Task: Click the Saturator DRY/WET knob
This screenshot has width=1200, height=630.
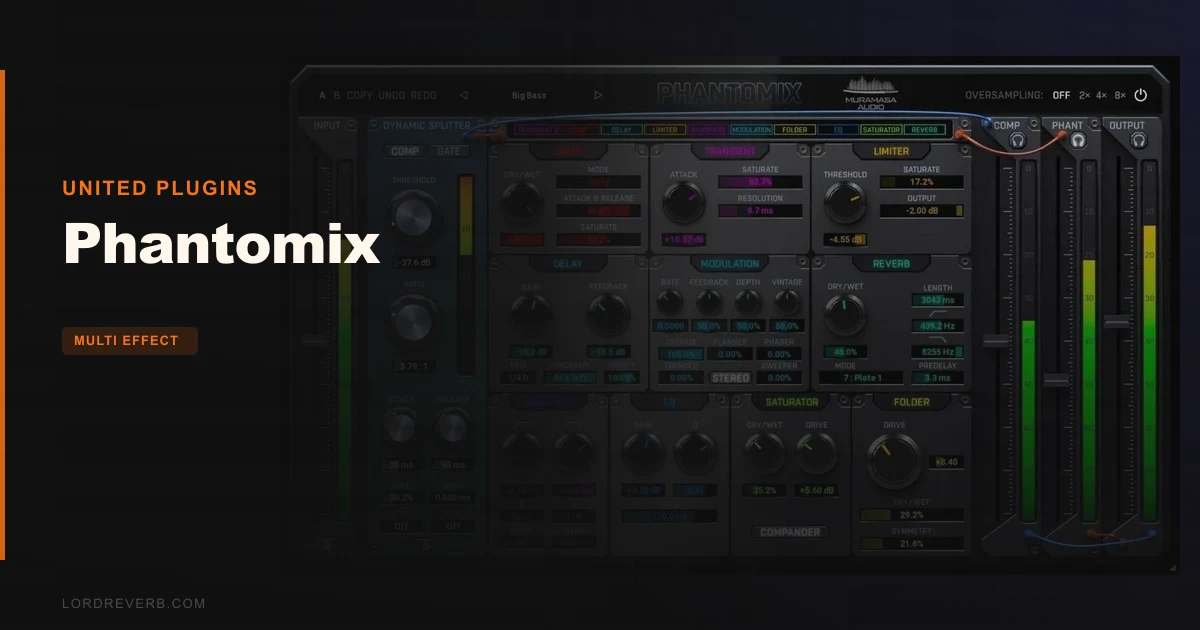Action: [x=765, y=453]
